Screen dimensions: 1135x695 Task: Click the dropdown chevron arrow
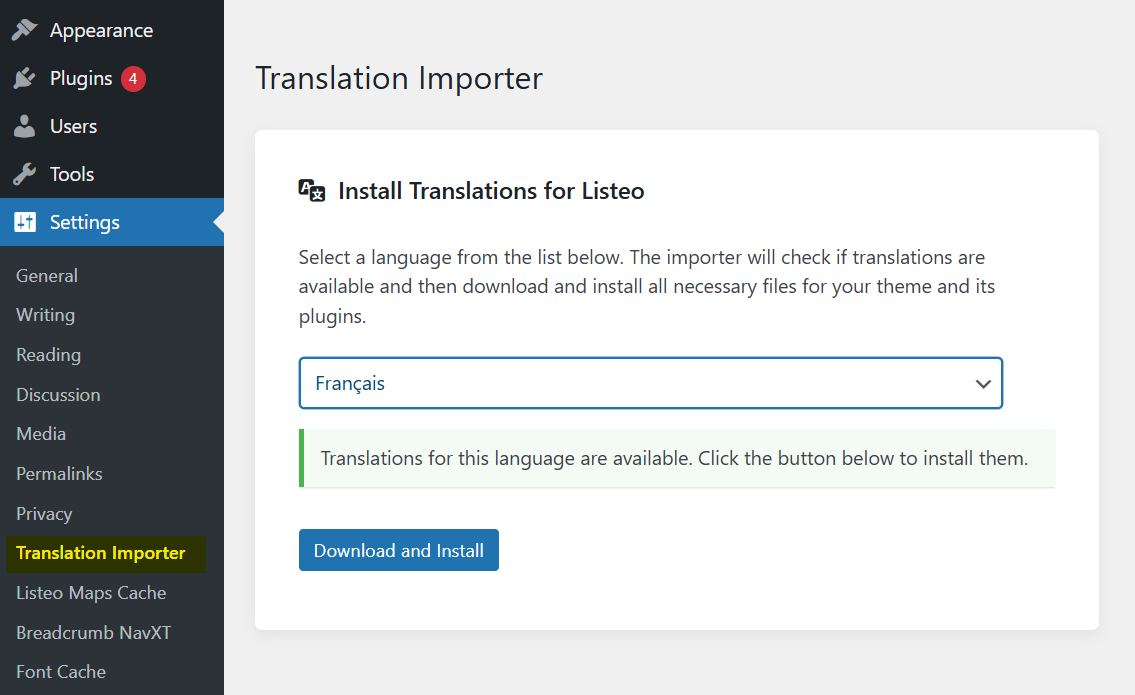pos(983,384)
